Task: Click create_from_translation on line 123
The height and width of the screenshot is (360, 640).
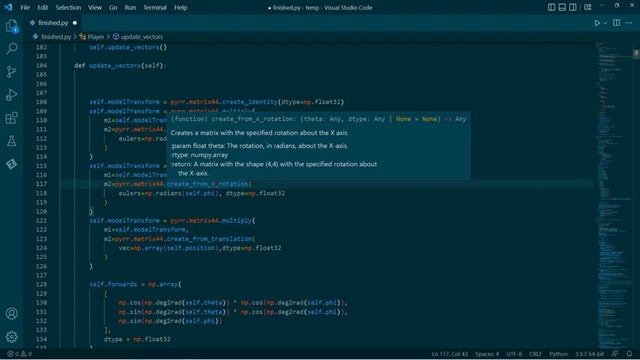Action: click(211, 239)
